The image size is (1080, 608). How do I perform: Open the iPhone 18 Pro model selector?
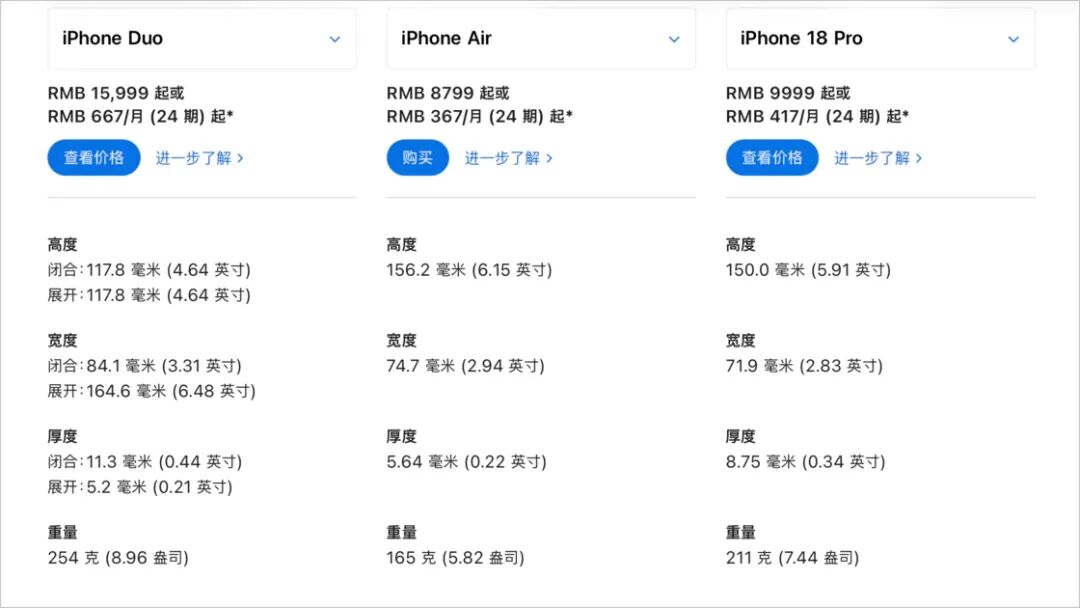[x=880, y=39]
